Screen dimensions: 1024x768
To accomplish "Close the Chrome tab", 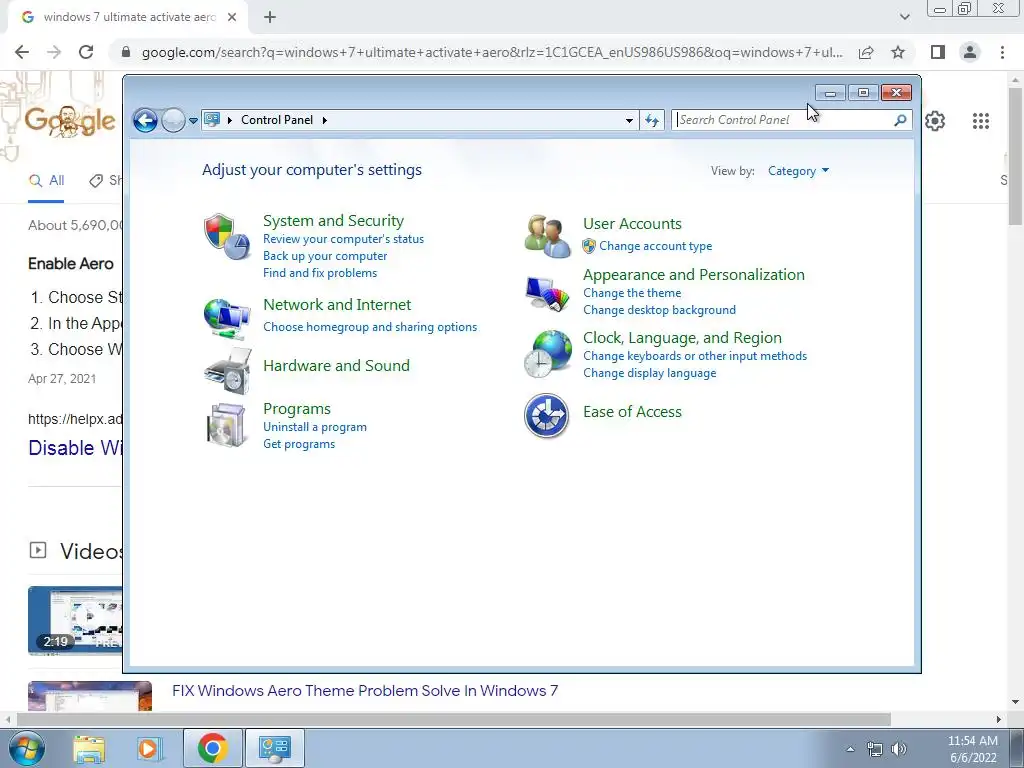I will [232, 17].
